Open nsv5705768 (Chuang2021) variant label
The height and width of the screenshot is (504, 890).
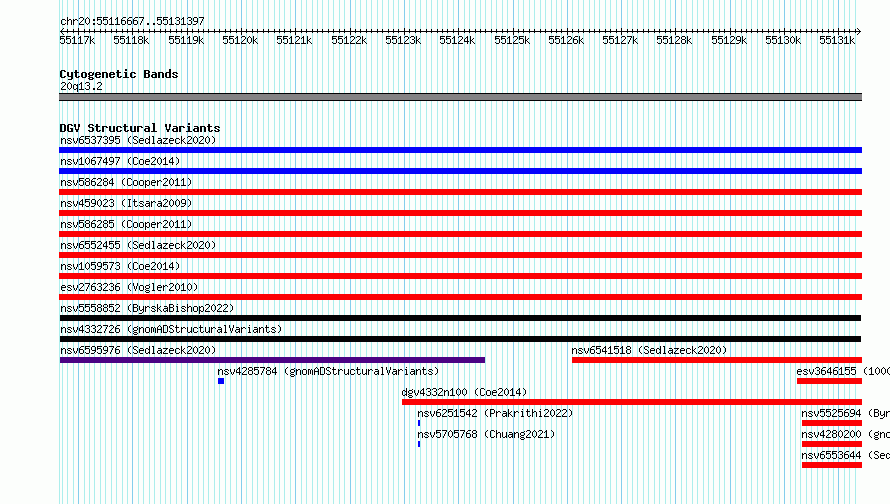point(486,434)
